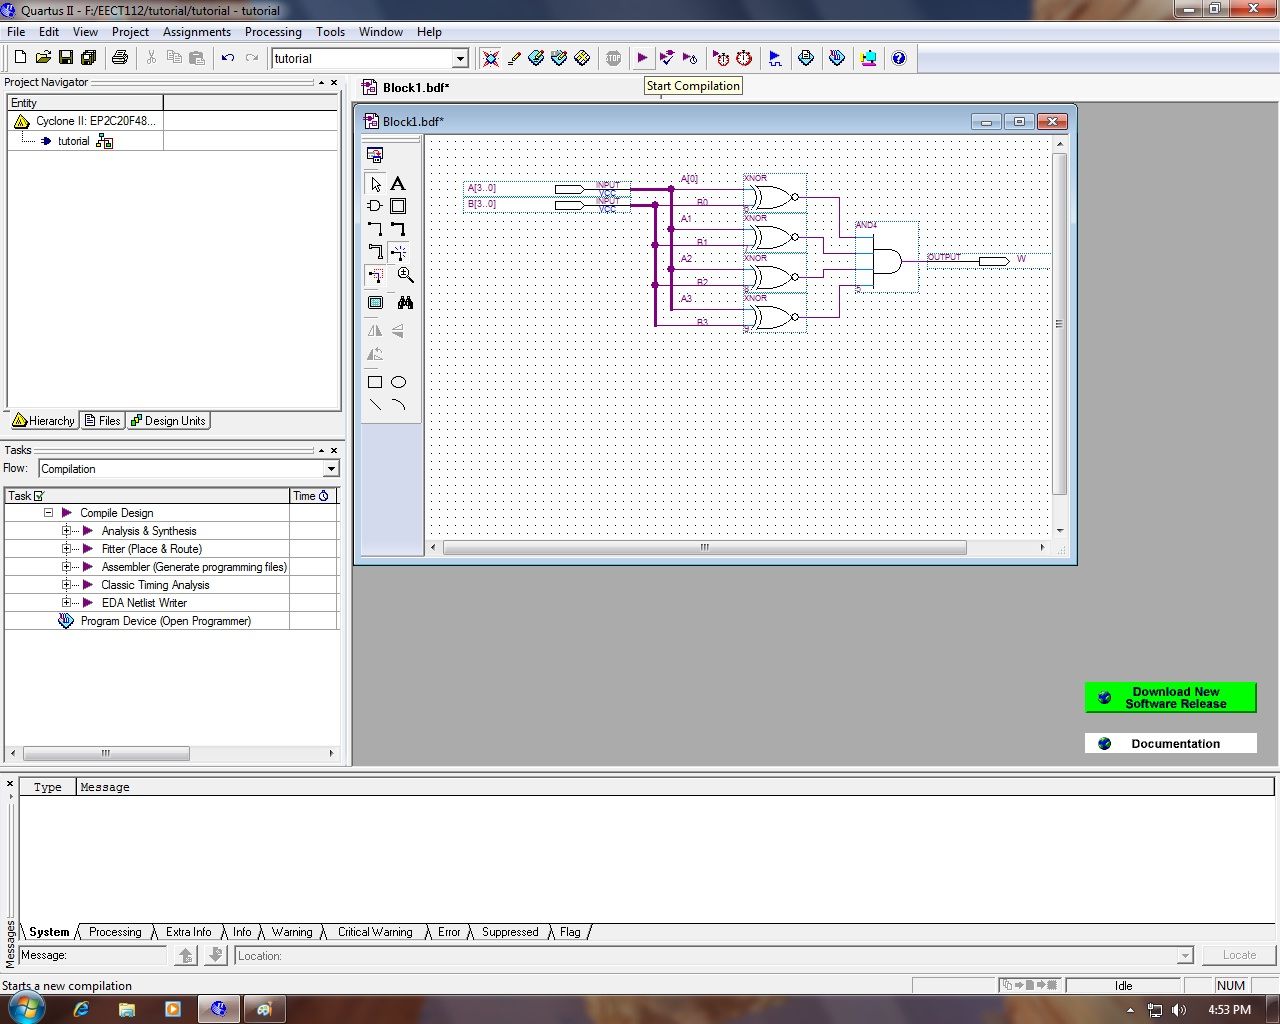The height and width of the screenshot is (1024, 1280).
Task: Activate the Orthogonal Node tool
Action: (x=375, y=228)
